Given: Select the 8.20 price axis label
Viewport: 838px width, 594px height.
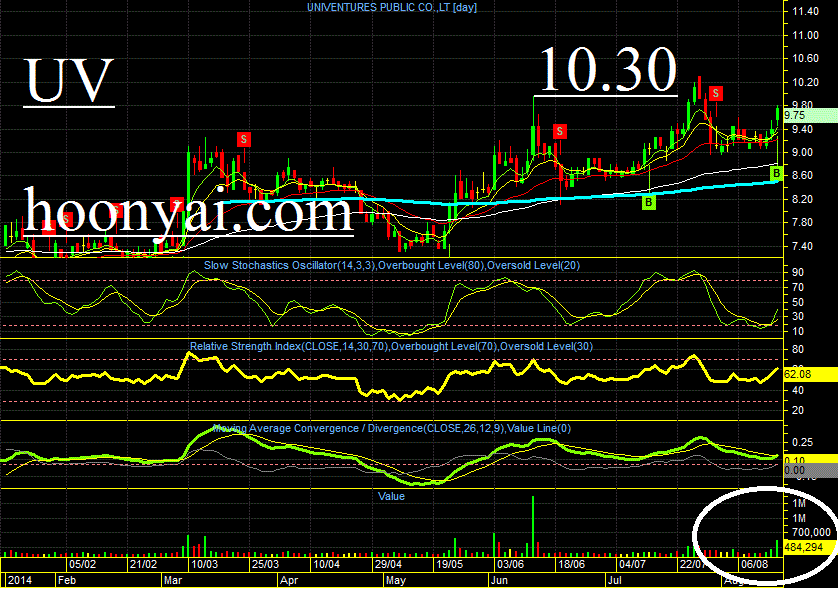Looking at the screenshot, I should point(802,199).
